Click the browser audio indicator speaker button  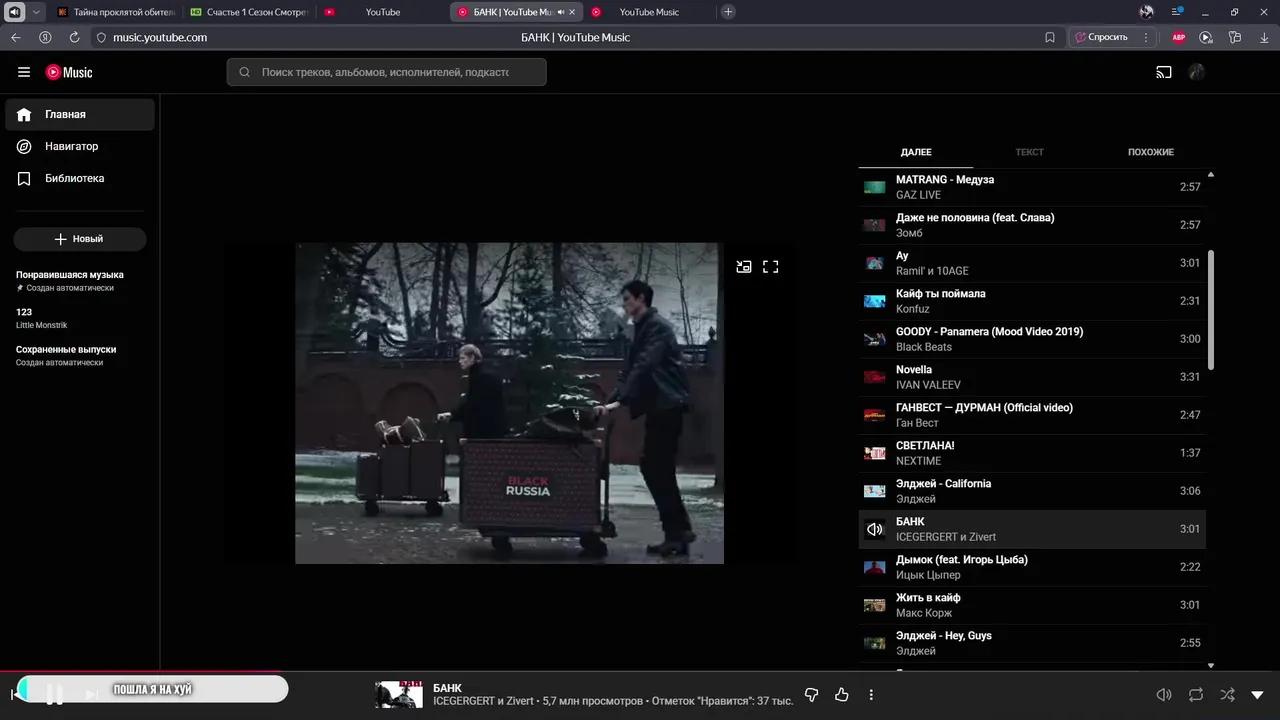click(x=15, y=12)
